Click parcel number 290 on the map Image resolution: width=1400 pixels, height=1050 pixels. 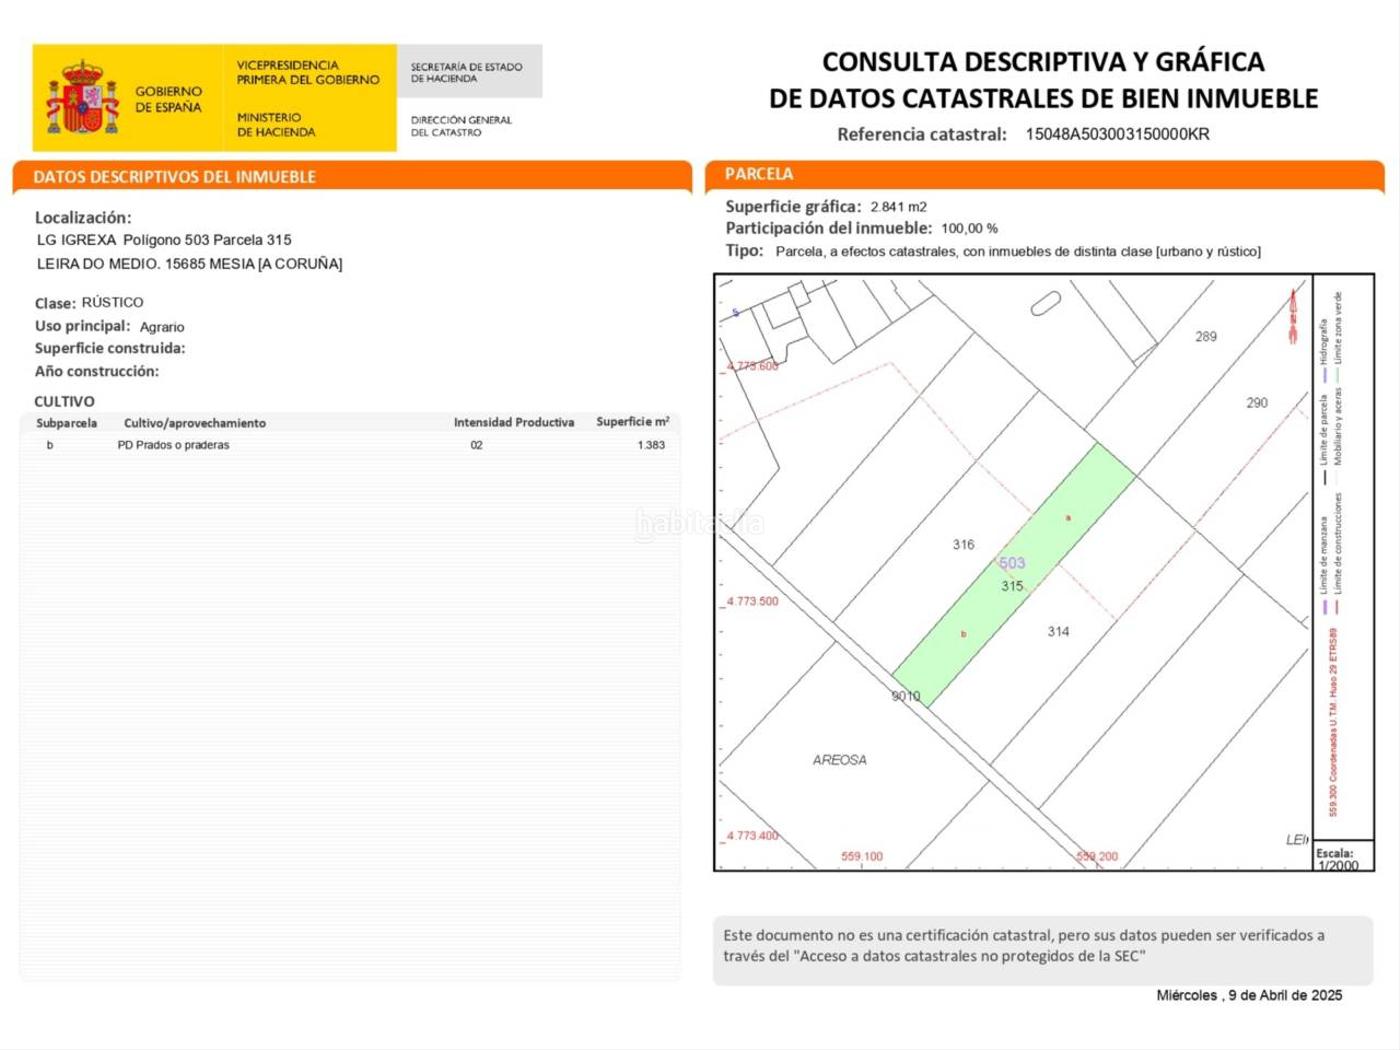[1257, 403]
